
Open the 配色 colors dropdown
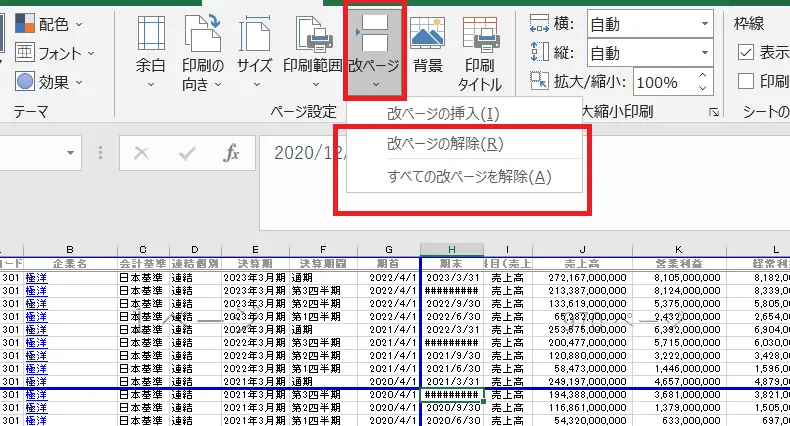50,22
